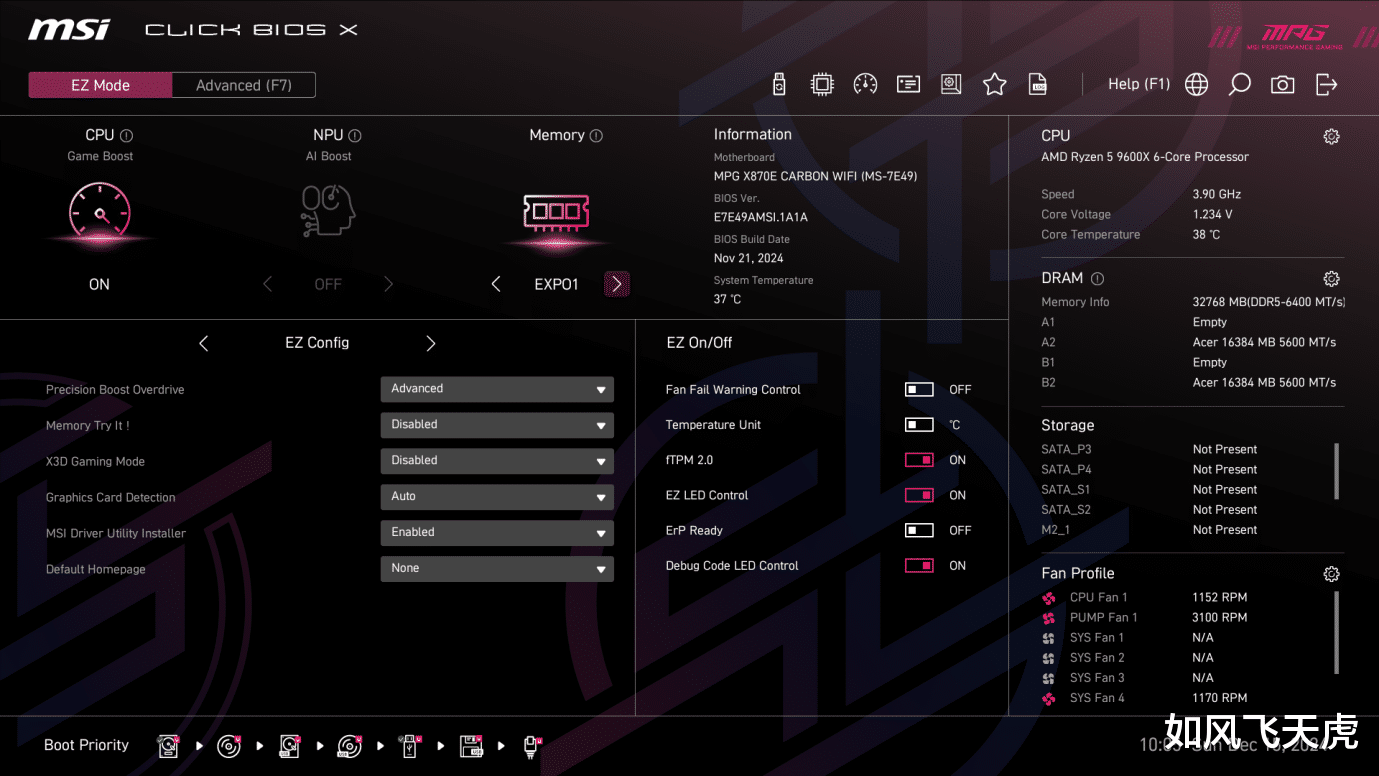Turn off the EZ LED Control switch

pos(919,495)
